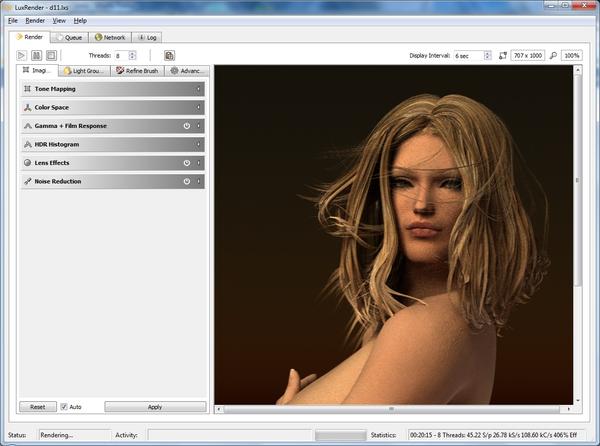Uncheck the Auto checkbox

pos(64,407)
